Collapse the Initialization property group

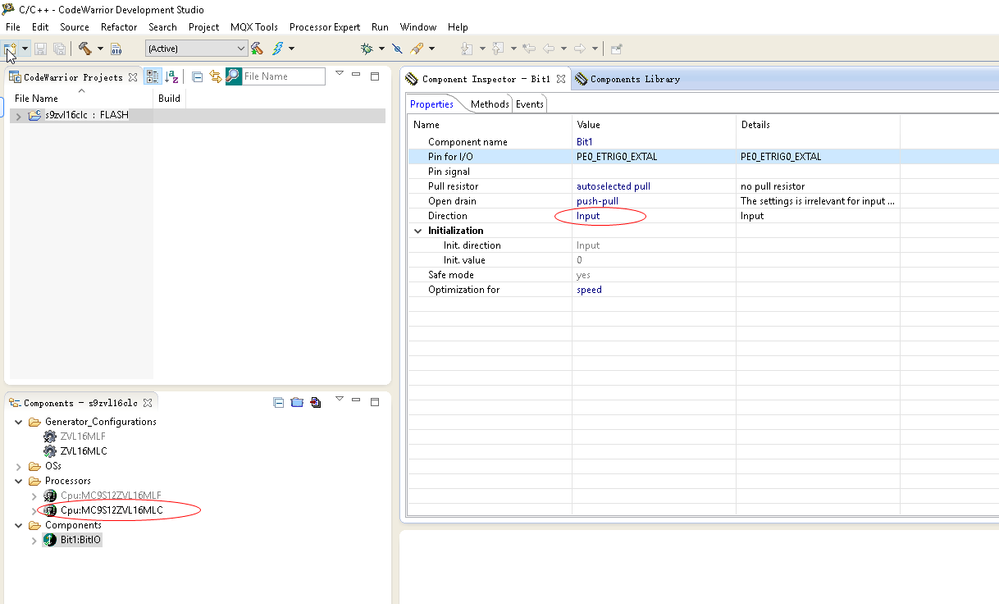(418, 231)
